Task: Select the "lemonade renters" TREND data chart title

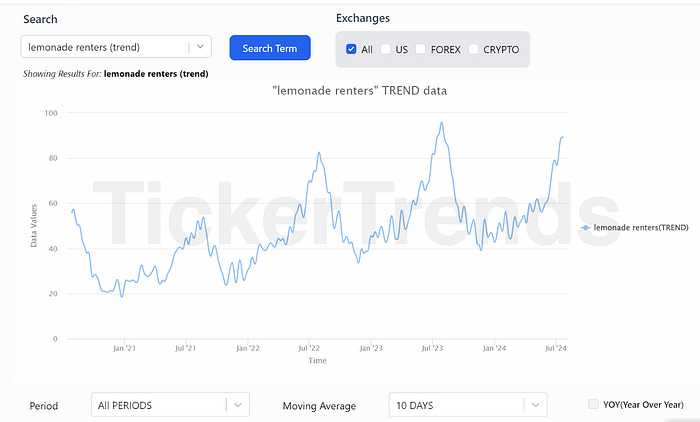Action: (x=359, y=91)
